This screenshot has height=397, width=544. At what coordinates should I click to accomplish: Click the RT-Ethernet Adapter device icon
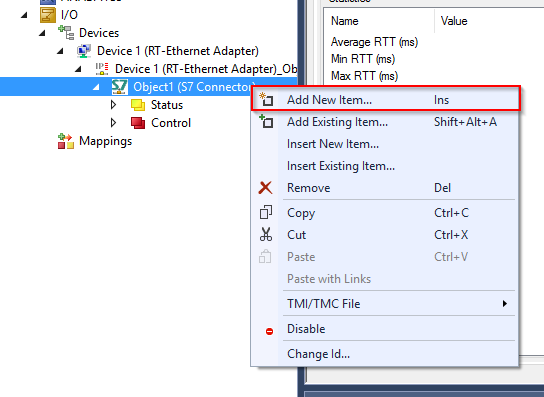[84, 51]
